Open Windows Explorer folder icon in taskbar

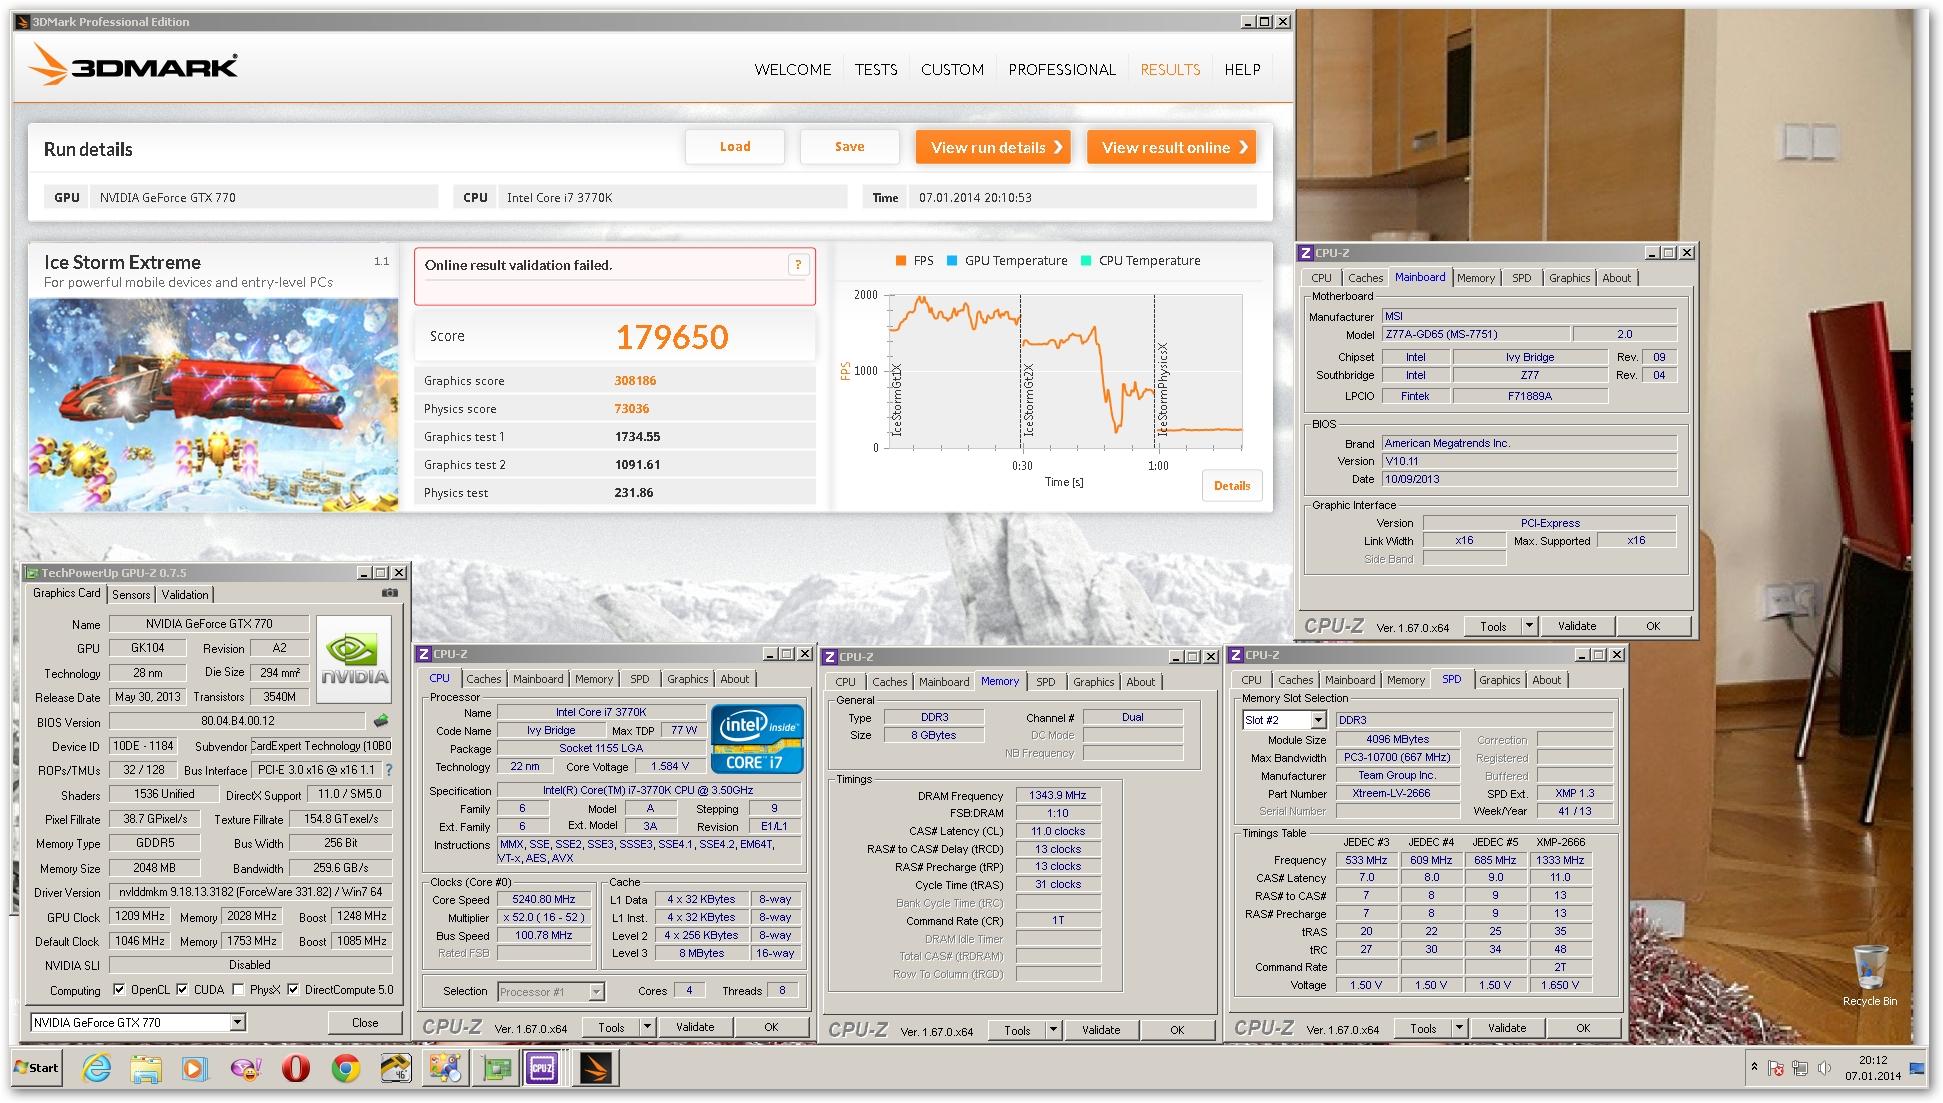[146, 1069]
